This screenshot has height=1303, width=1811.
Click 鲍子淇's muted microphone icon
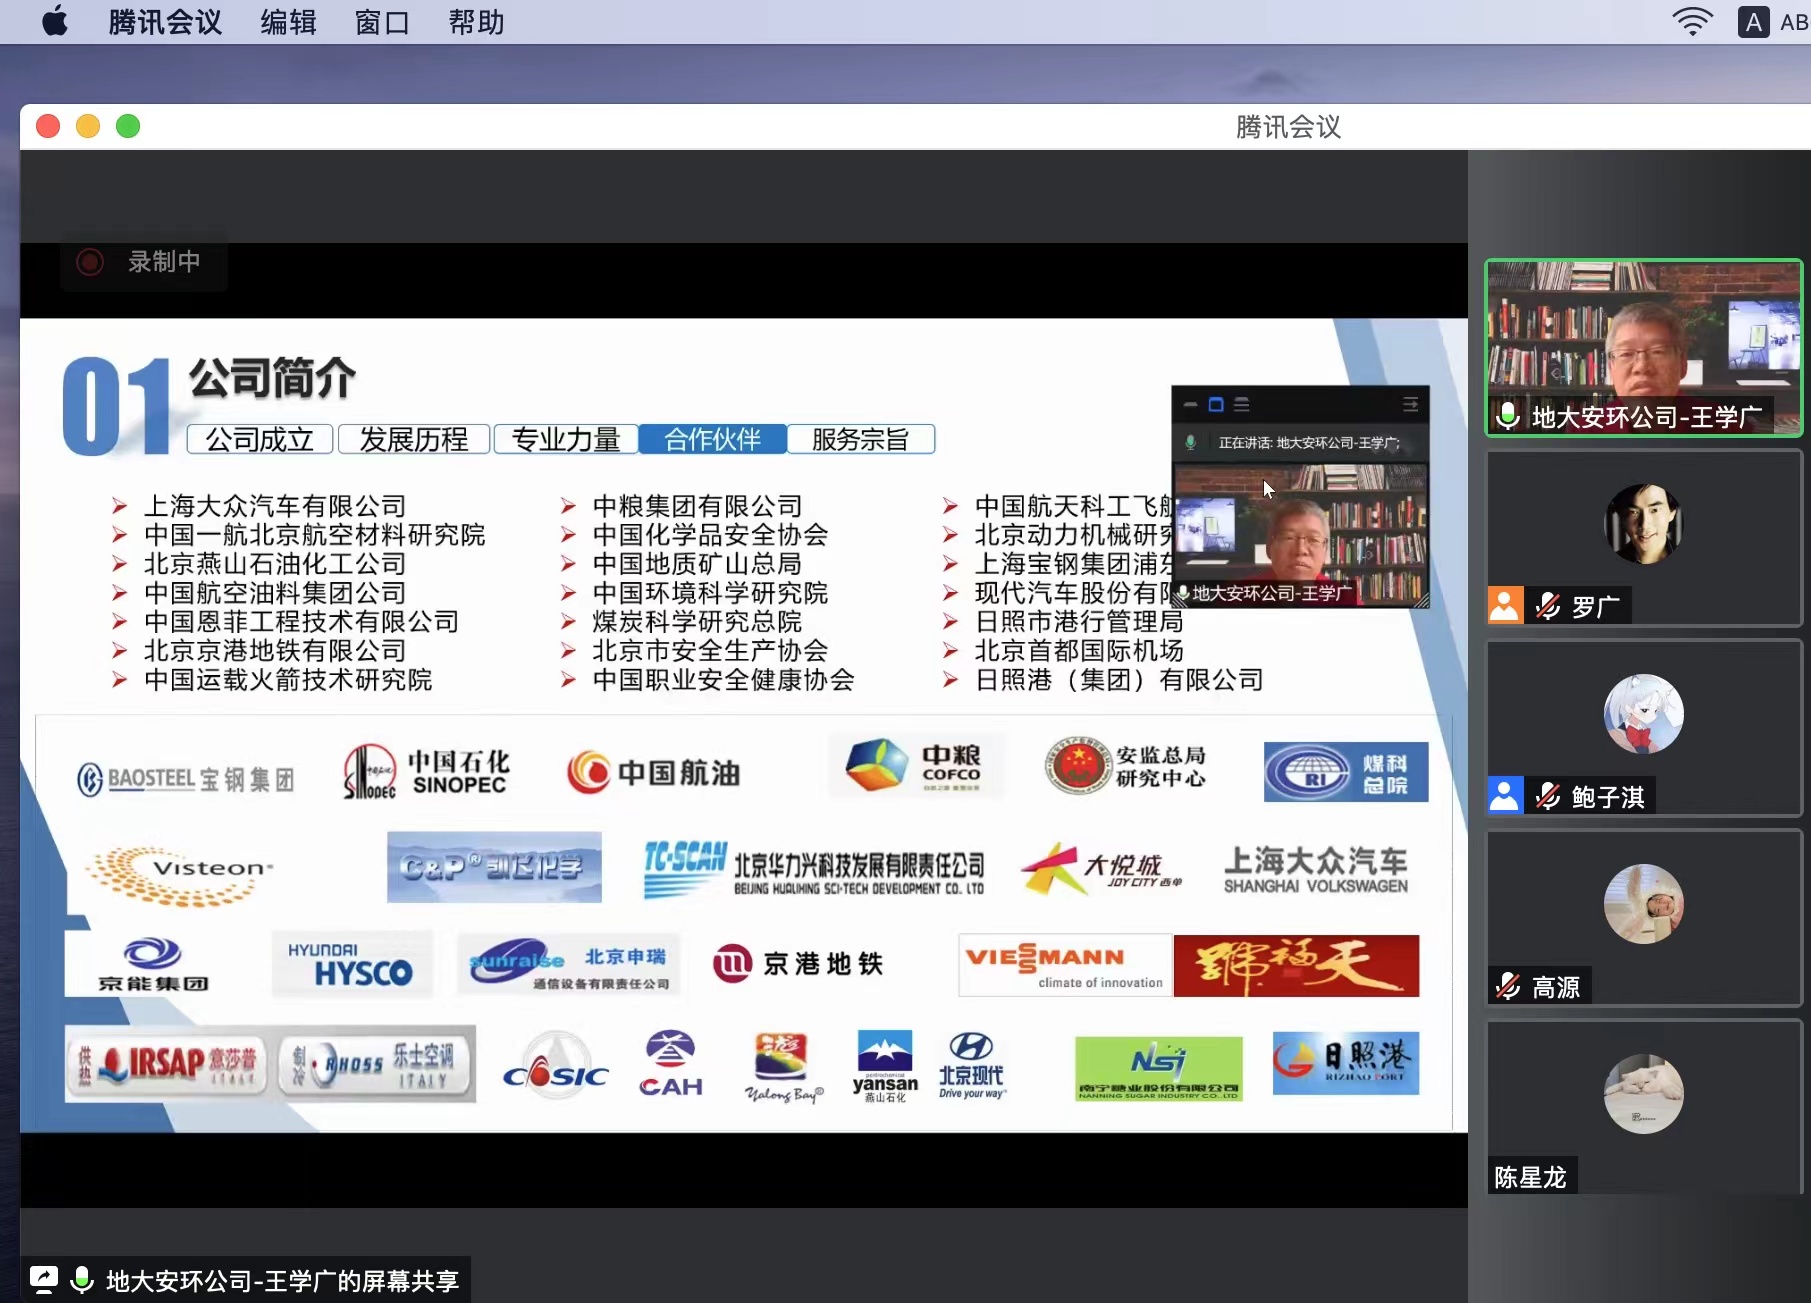1548,797
